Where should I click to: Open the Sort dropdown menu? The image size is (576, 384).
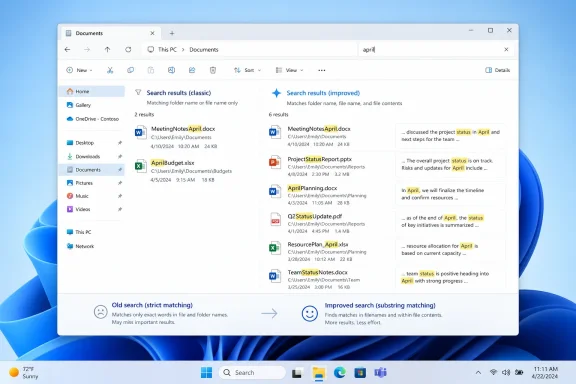248,70
